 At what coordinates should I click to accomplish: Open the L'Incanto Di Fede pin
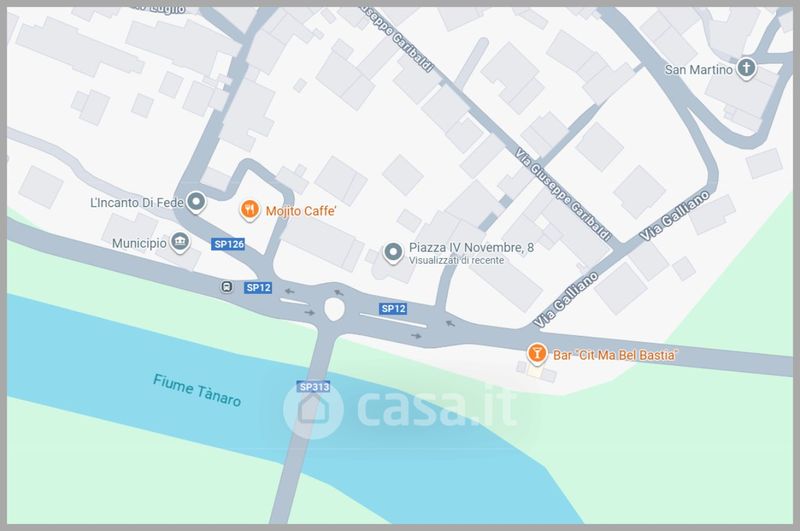click(195, 201)
